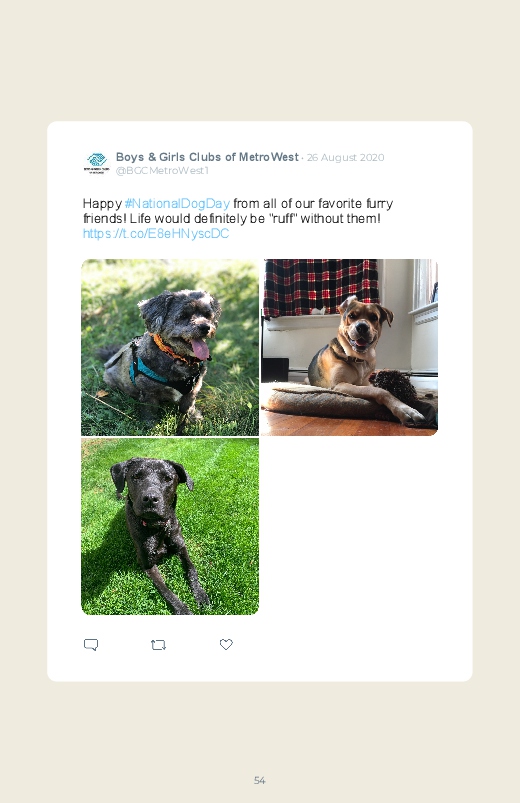Screen dimensions: 520x803
Task: Click the 26 August 2020 timestamp
Action: point(345,157)
